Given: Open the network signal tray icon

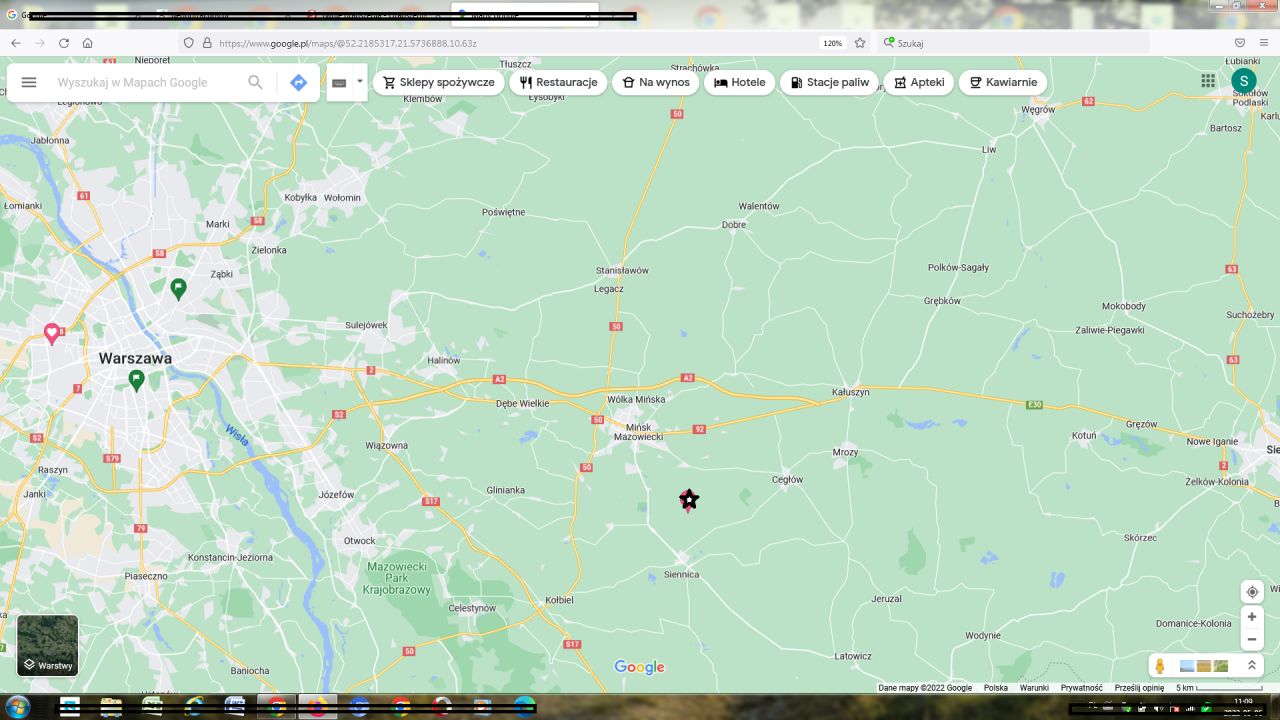Looking at the screenshot, I should tap(1189, 709).
